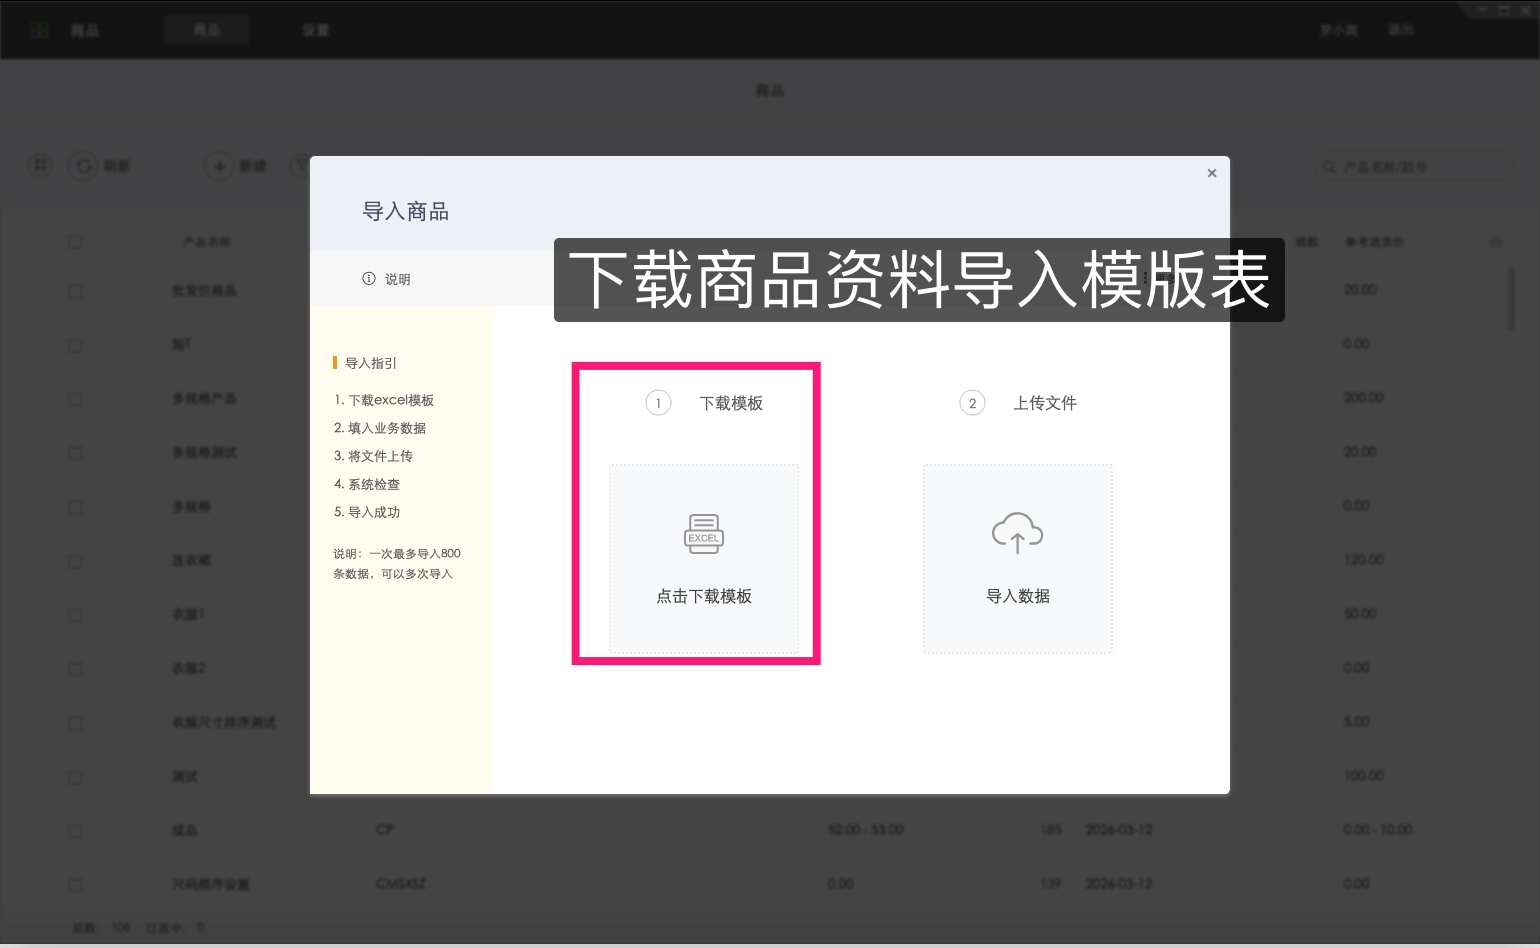
Task: Click the grid view icon at far left
Action: (40, 166)
